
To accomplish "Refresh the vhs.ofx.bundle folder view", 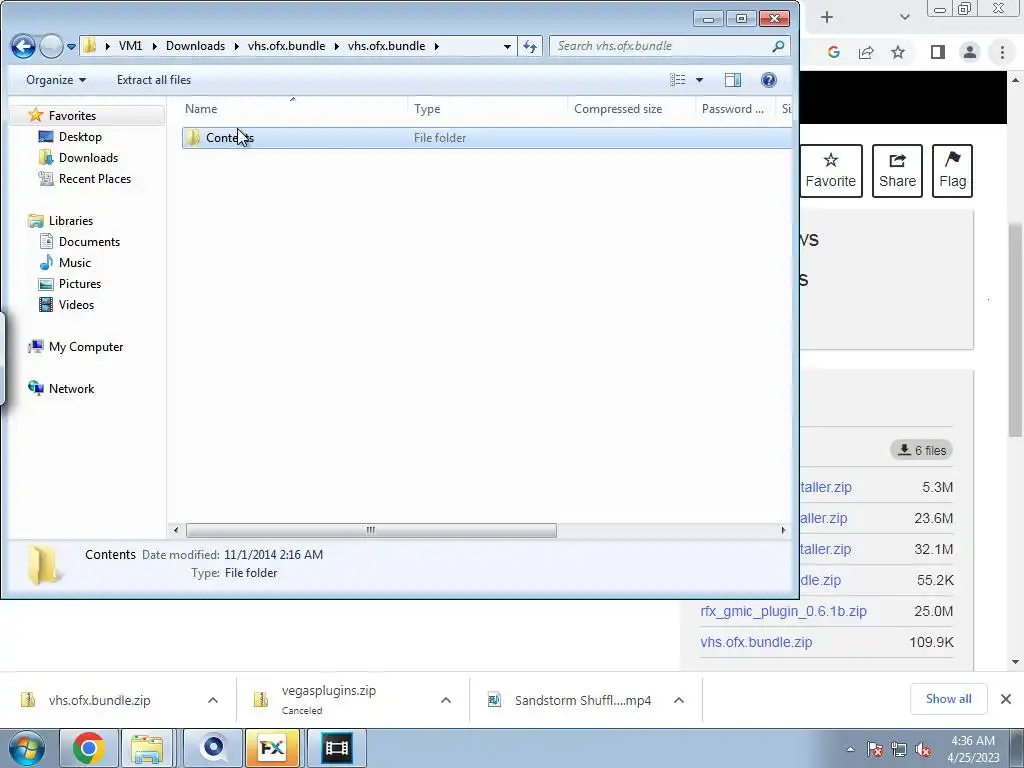I will 530,46.
